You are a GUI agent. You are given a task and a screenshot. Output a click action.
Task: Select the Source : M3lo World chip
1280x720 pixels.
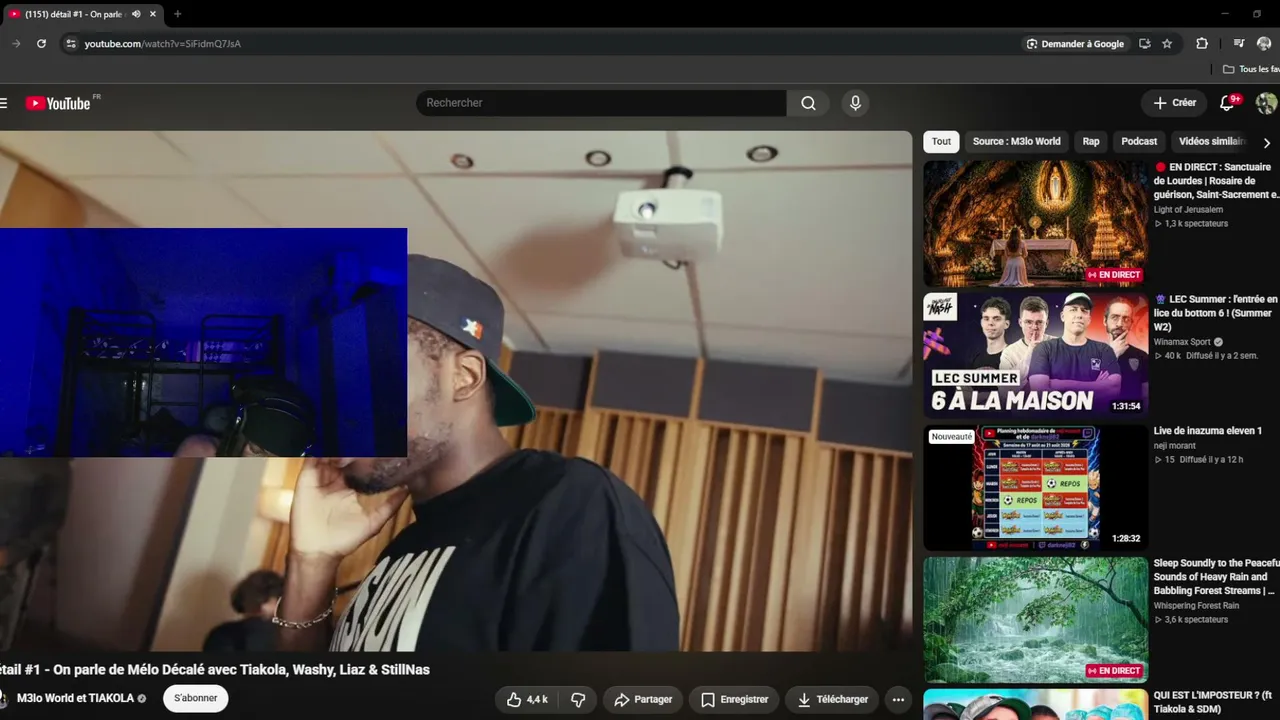[1016, 142]
